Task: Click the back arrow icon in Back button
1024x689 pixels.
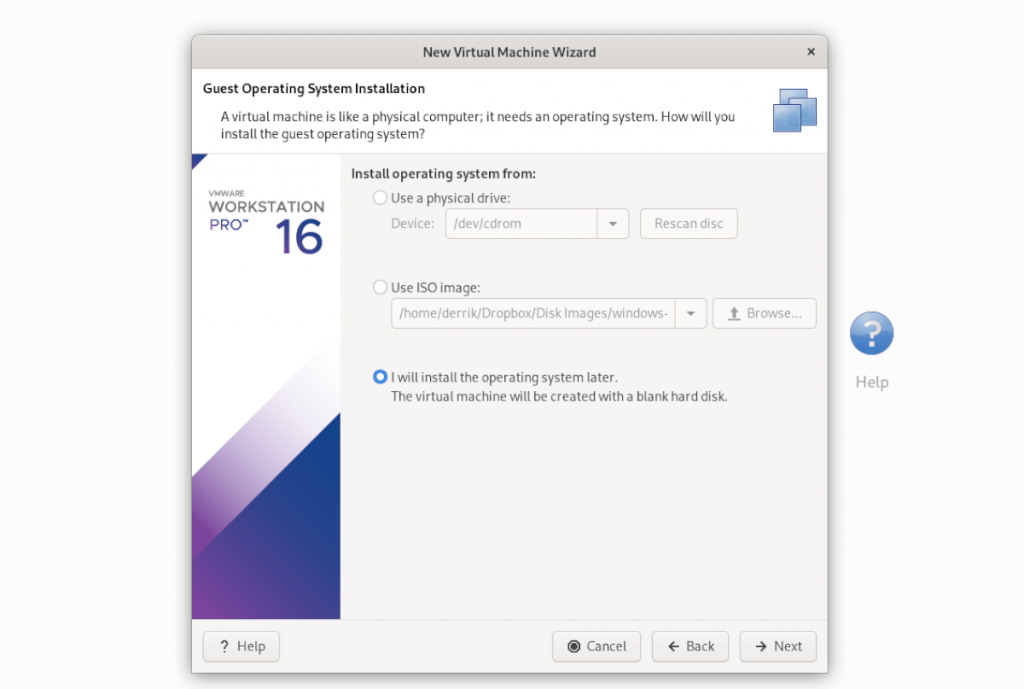Action: [x=672, y=646]
